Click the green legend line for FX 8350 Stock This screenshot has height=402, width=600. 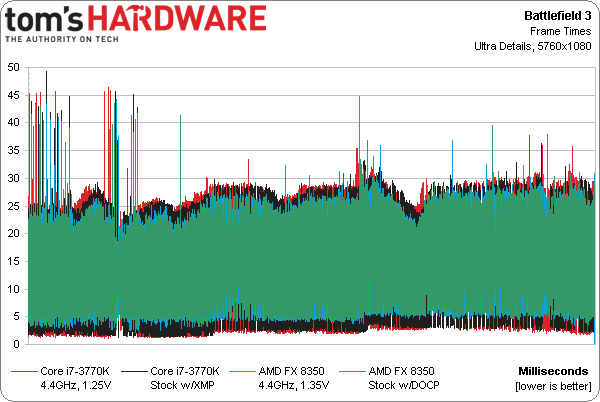coord(352,371)
